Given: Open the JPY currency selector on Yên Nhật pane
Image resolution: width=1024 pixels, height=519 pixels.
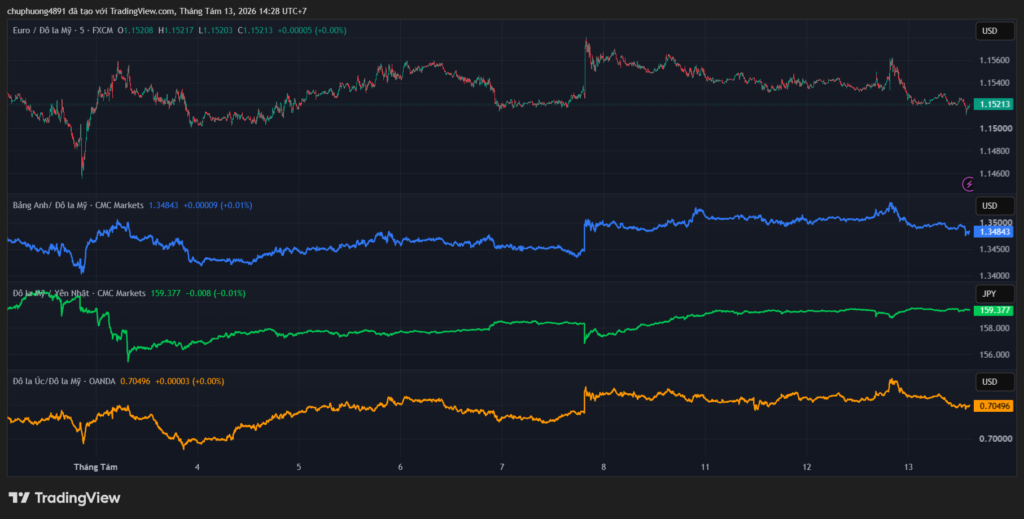Looking at the screenshot, I should click(995, 294).
